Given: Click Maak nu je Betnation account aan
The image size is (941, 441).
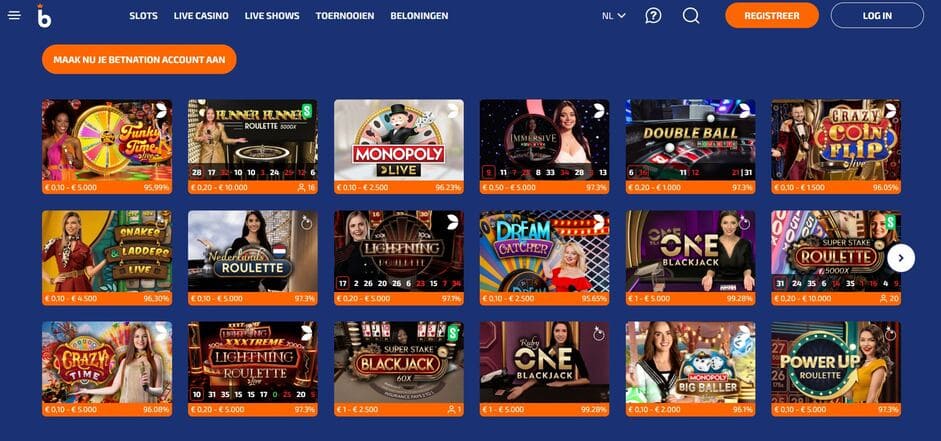Looking at the screenshot, I should (x=139, y=59).
